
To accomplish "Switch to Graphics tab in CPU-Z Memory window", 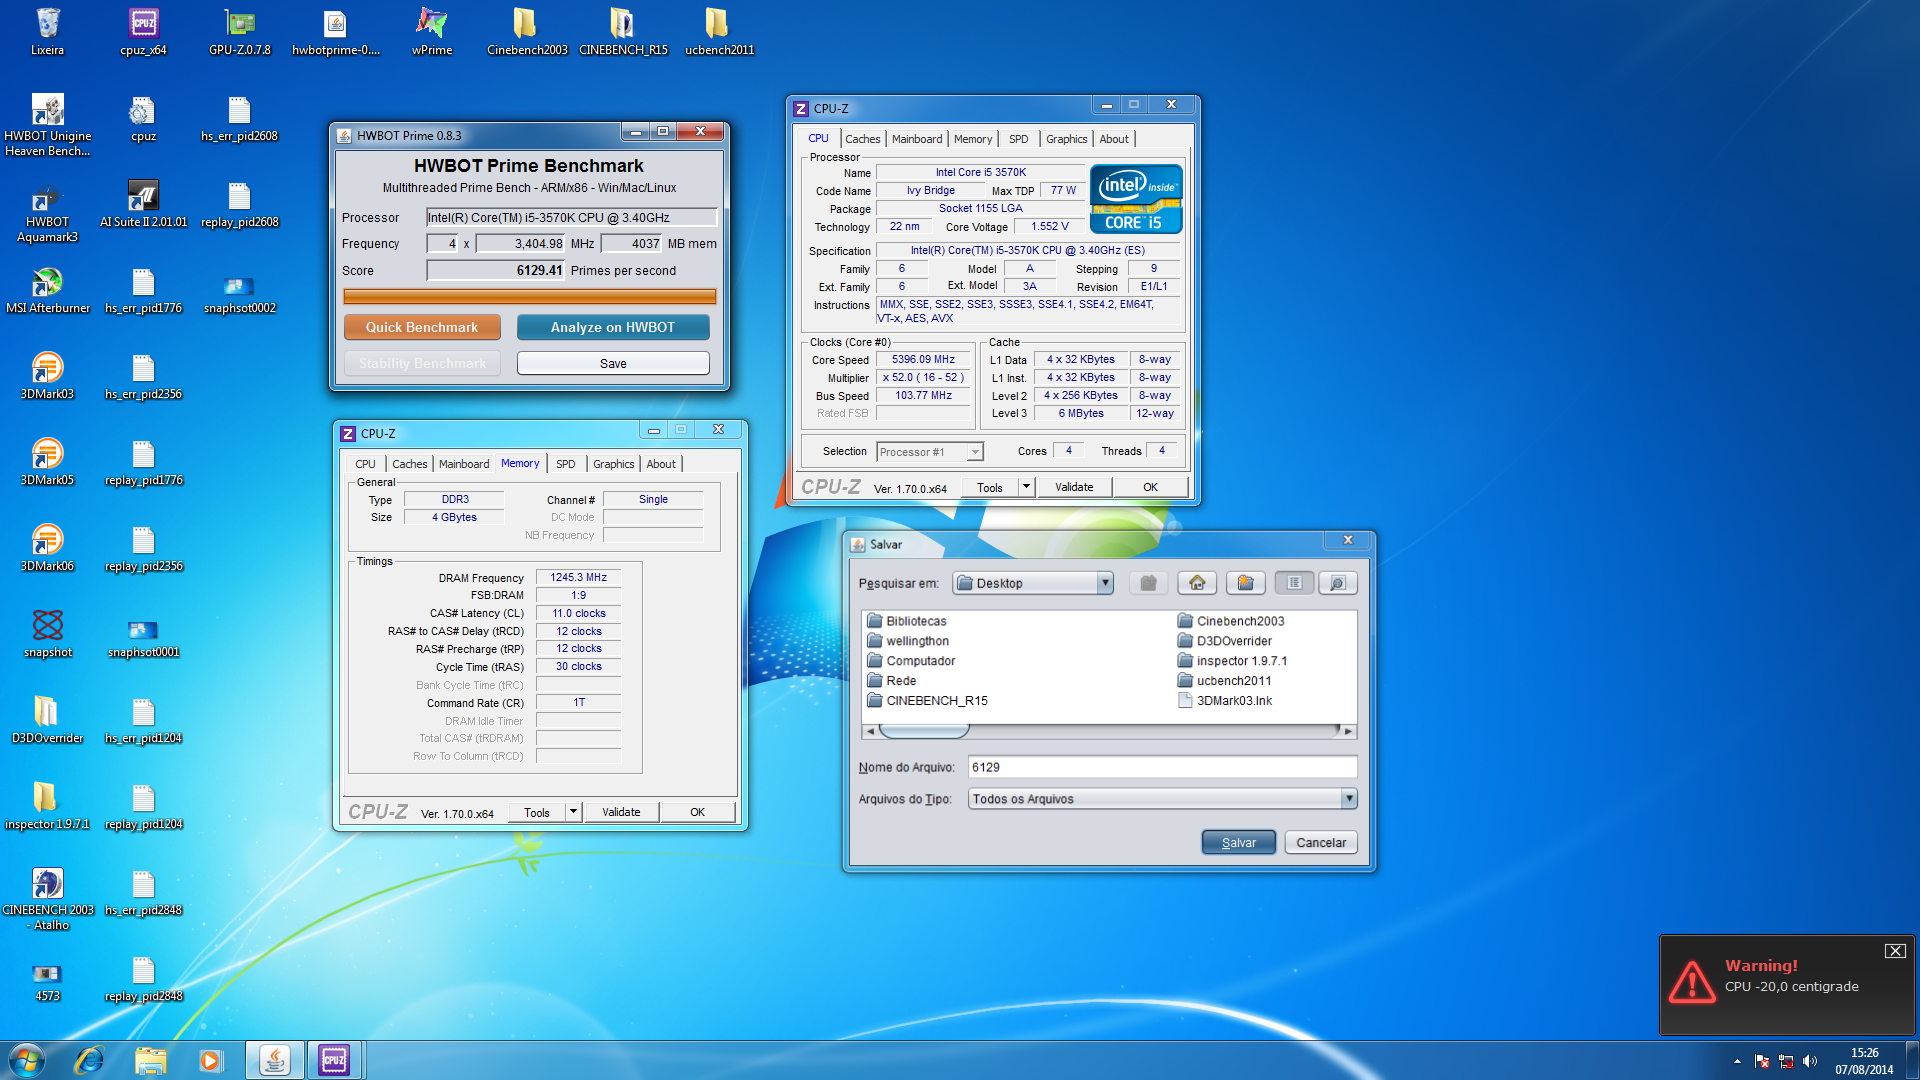I will (x=613, y=464).
